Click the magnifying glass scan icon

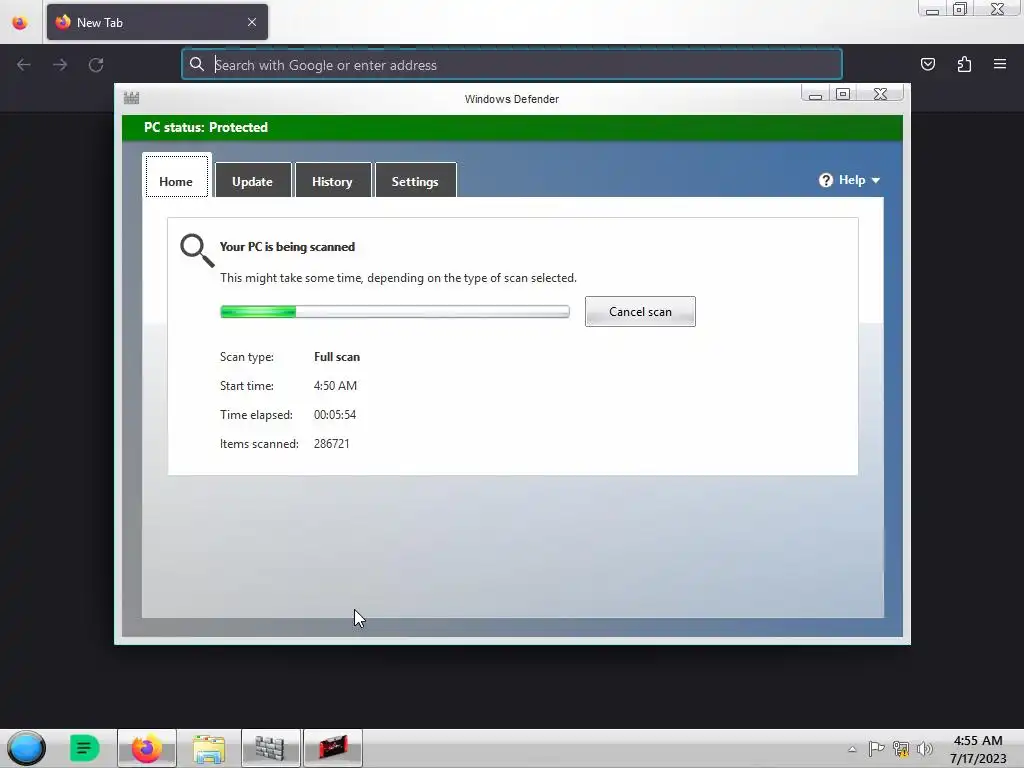(197, 251)
